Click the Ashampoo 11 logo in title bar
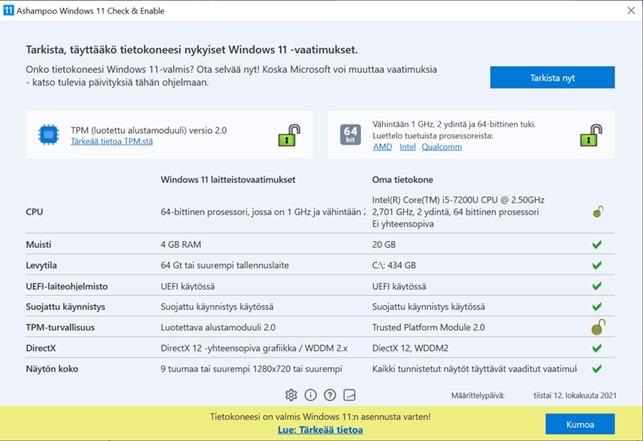Screen dimensions: 643x441 point(8,10)
